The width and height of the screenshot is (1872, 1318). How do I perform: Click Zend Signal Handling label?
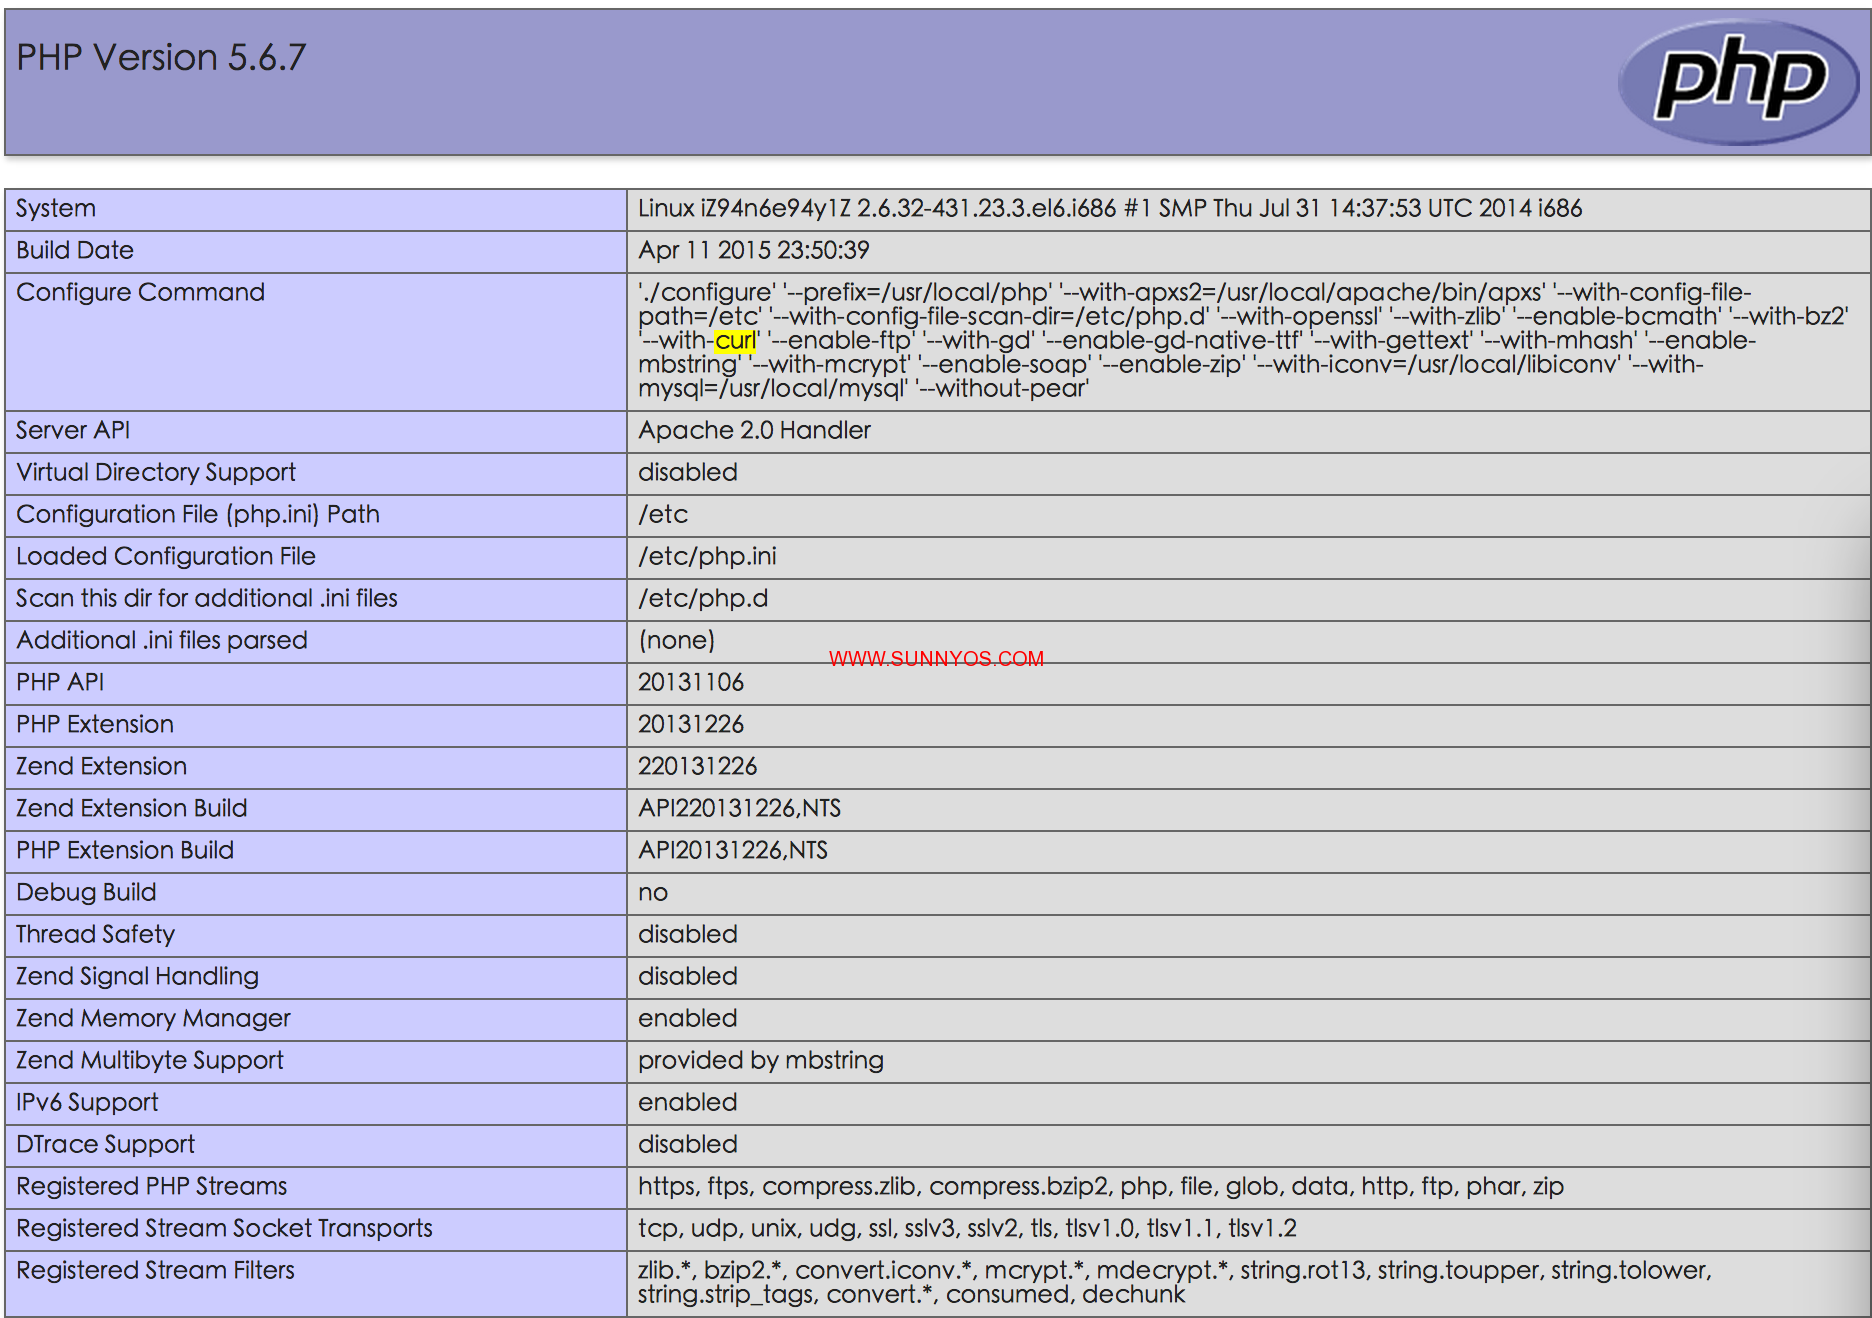[138, 977]
